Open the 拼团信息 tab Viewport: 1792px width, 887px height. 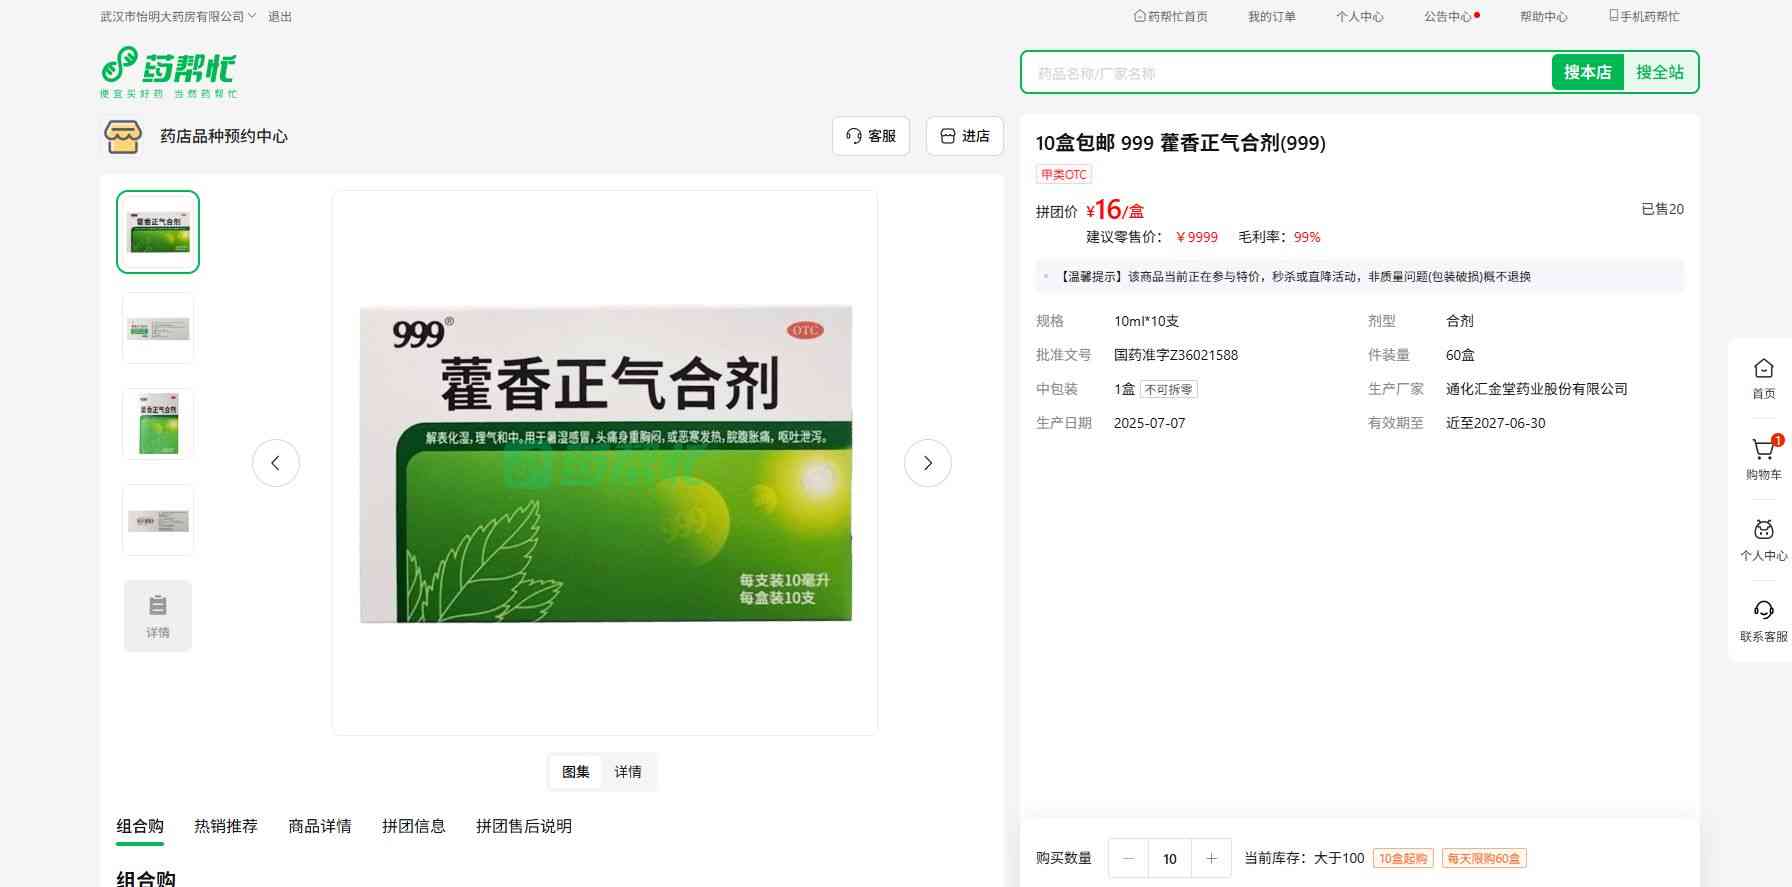point(413,826)
